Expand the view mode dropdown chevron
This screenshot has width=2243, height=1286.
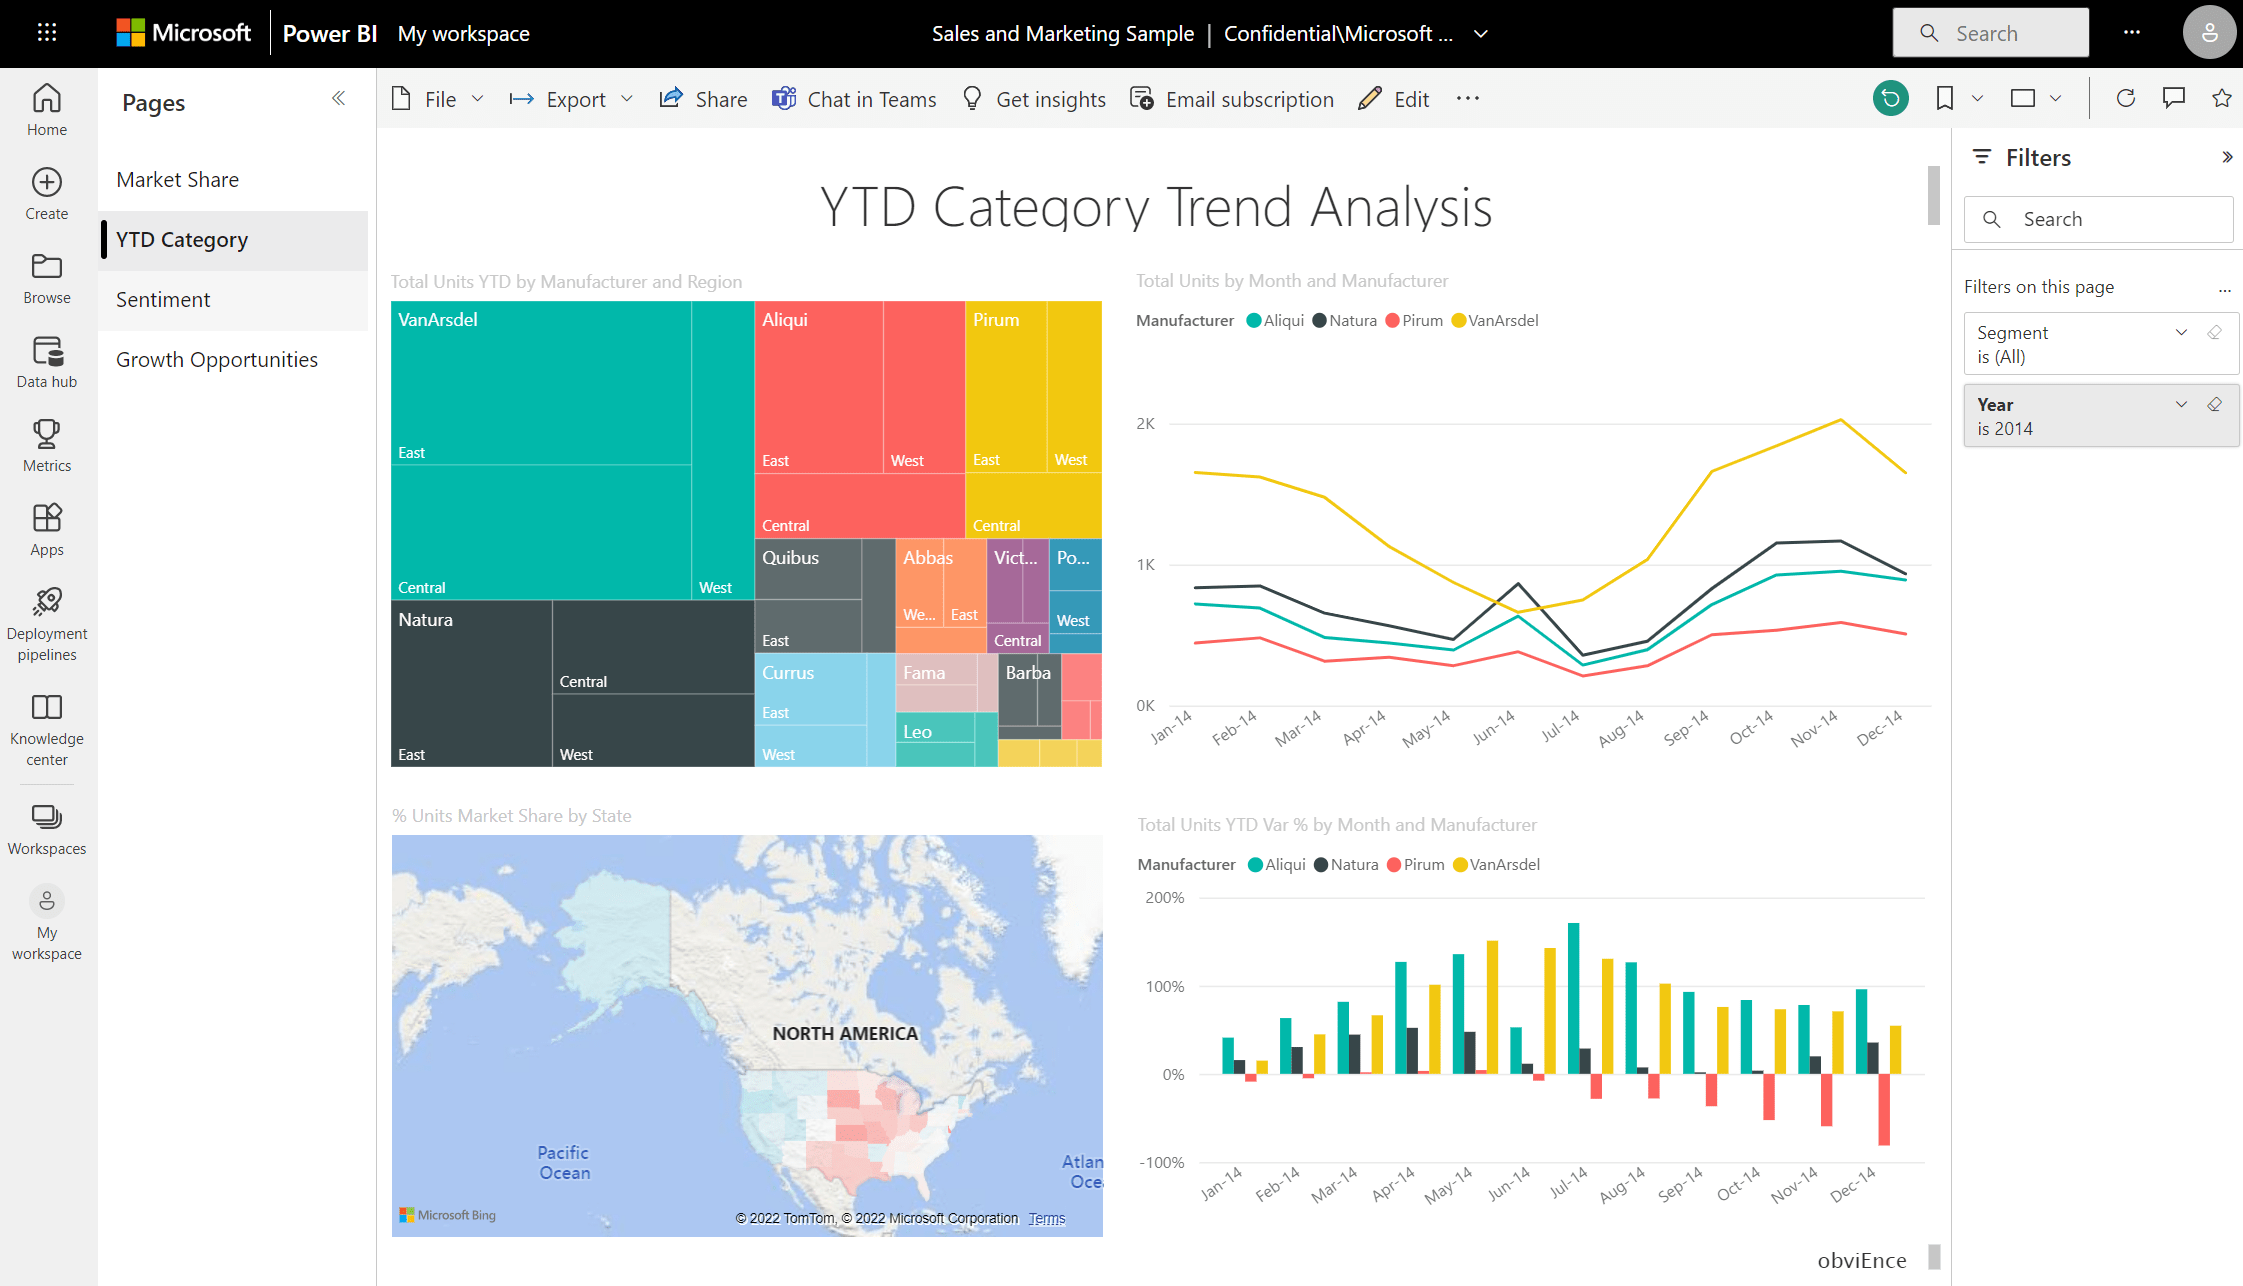pyautogui.click(x=2055, y=98)
